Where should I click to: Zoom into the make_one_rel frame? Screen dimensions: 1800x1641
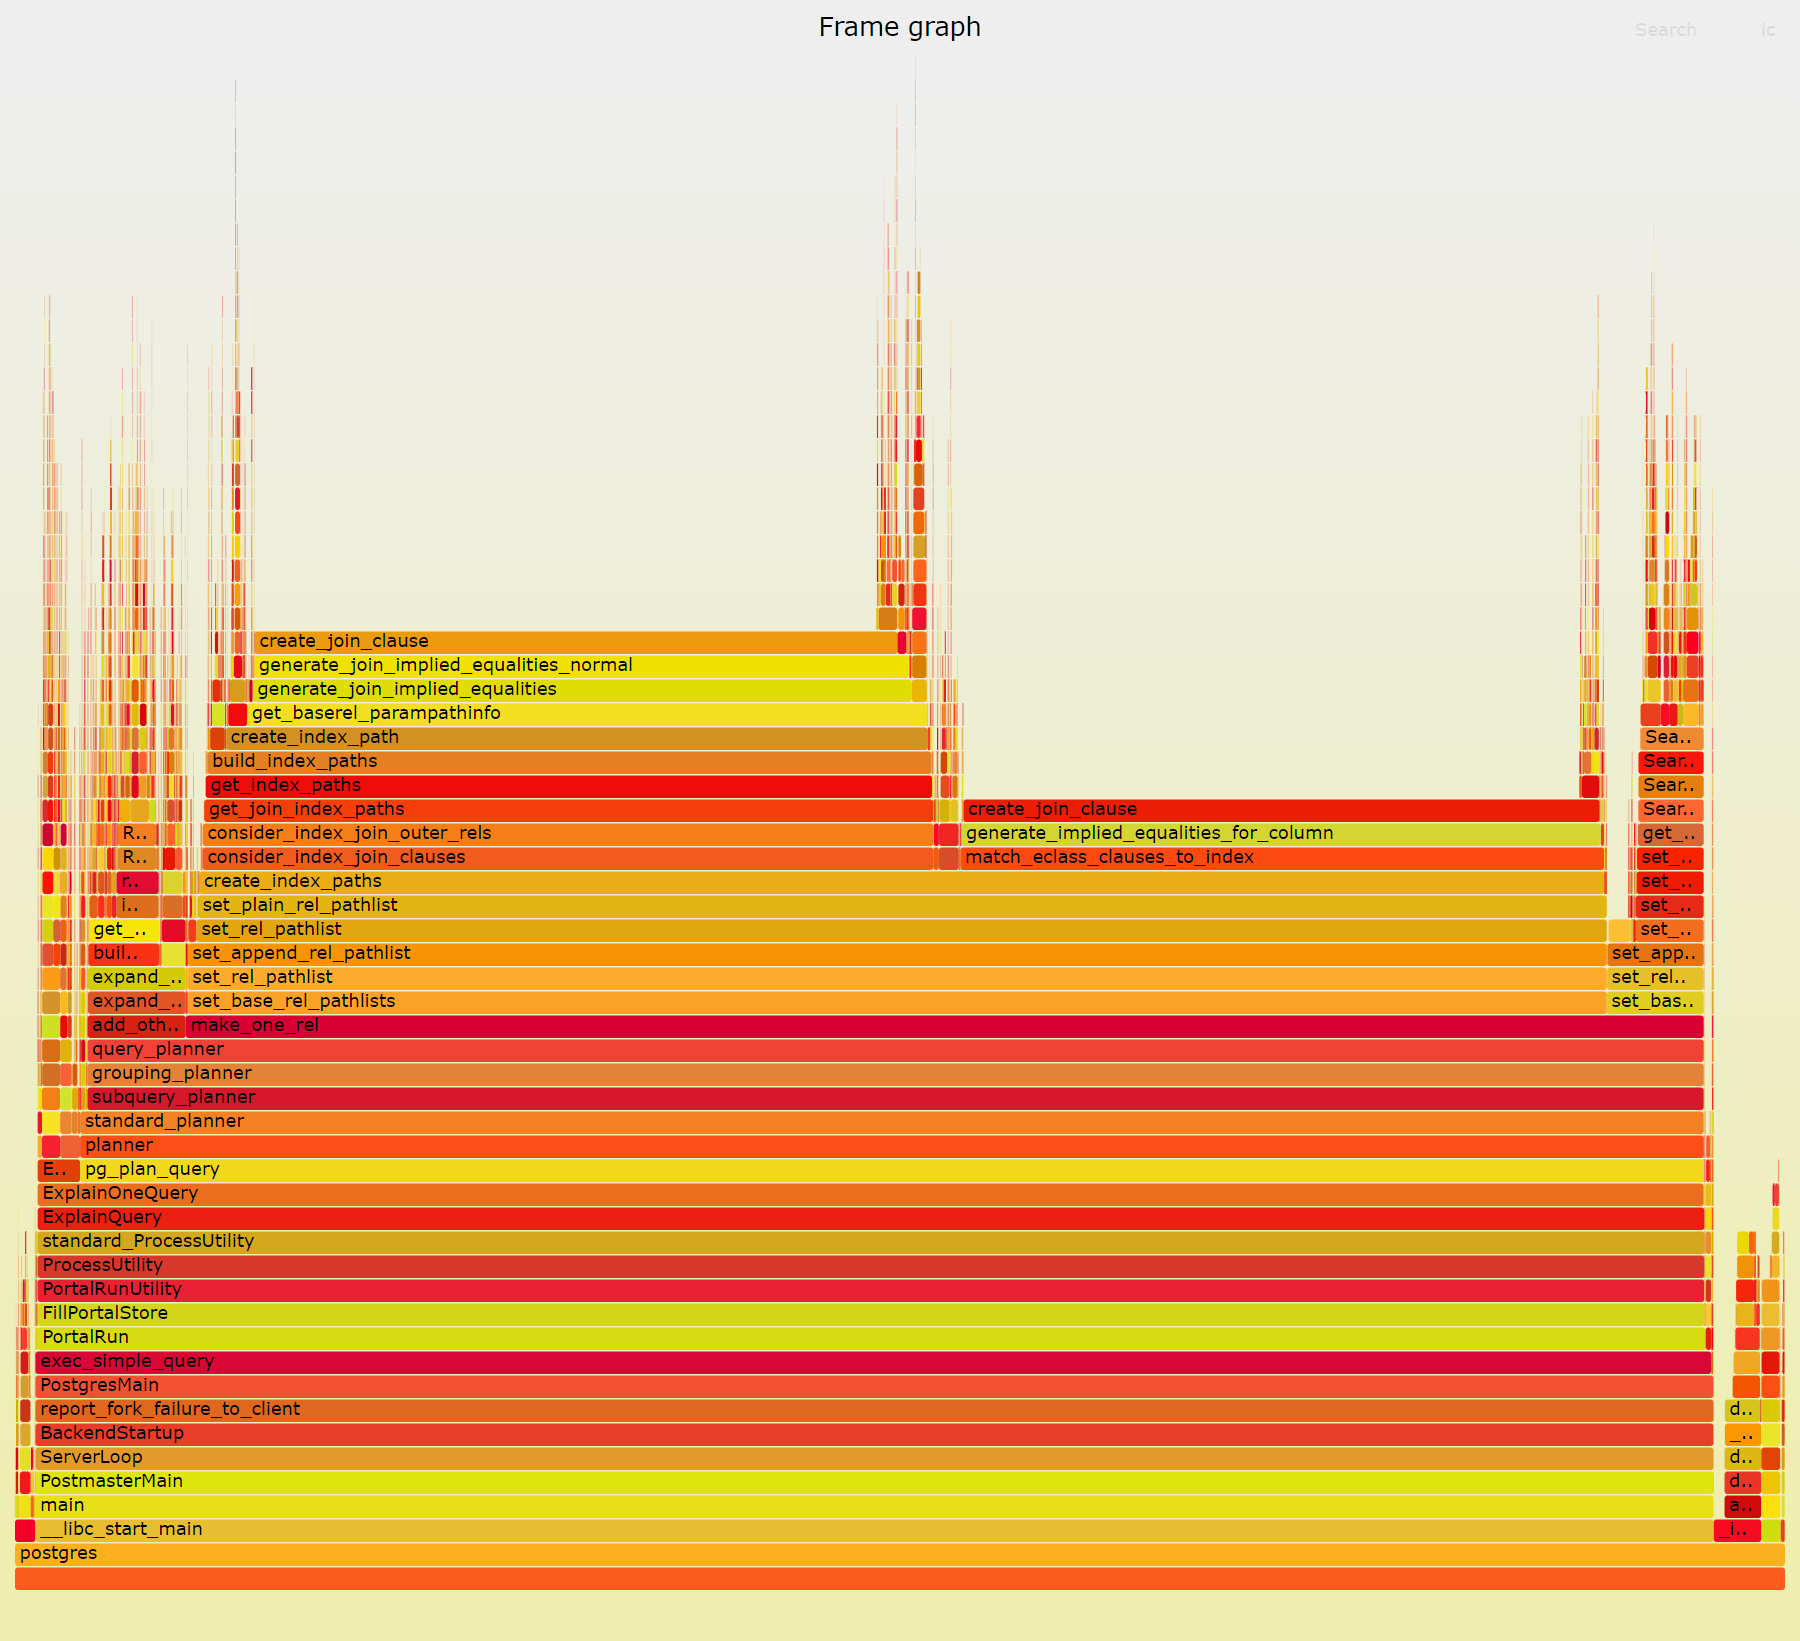pyautogui.click(x=944, y=1025)
